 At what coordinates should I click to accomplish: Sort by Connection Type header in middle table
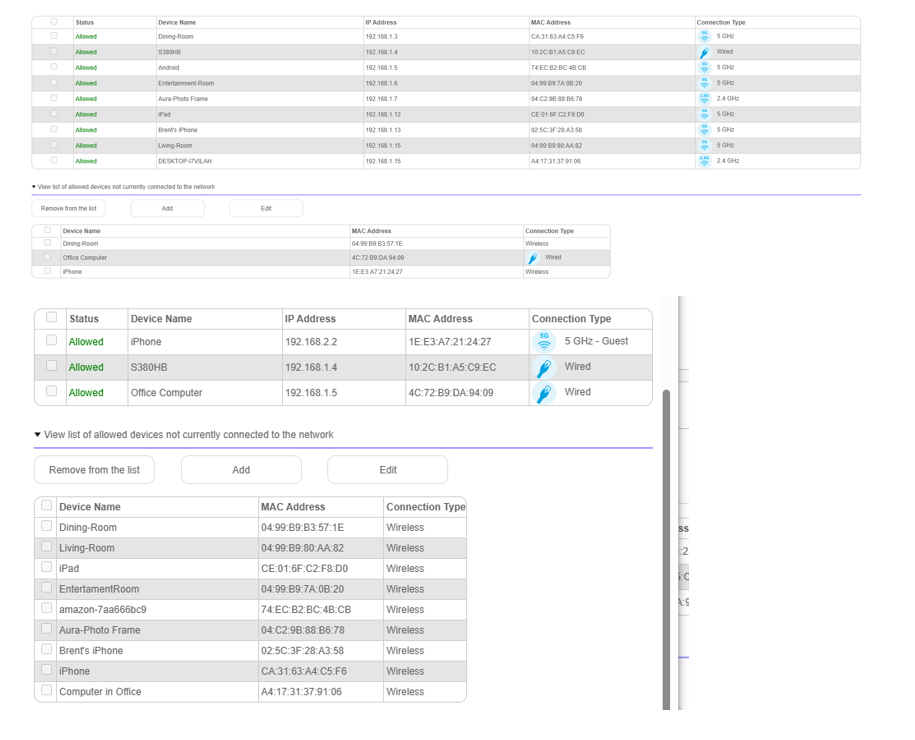571,319
